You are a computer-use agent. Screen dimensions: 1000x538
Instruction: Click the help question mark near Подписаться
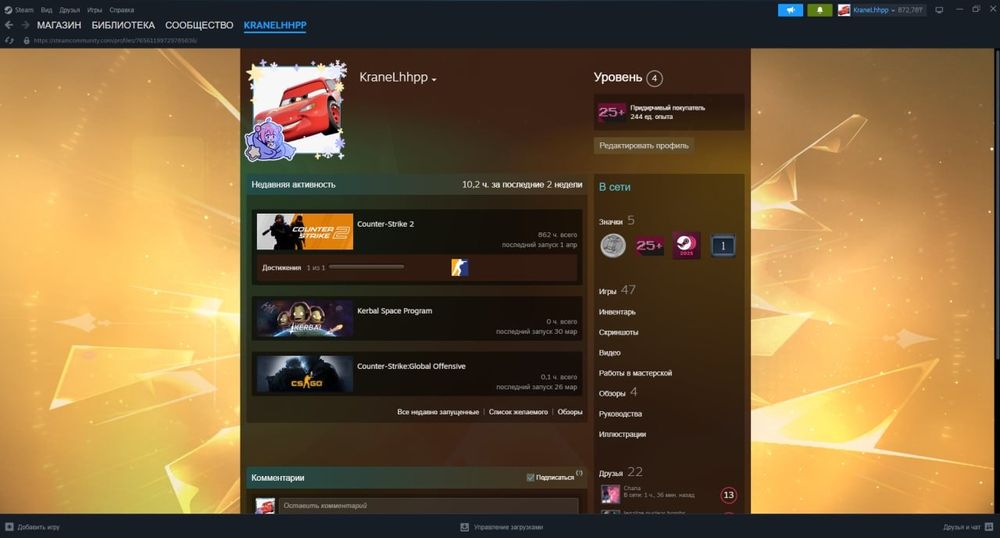[x=579, y=473]
